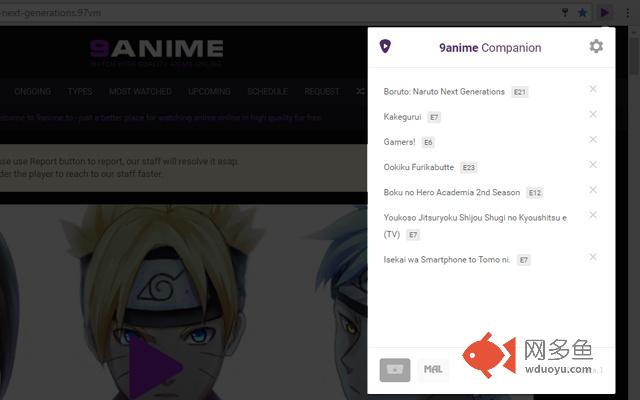Open the MOST WATCHED menu item
The height and width of the screenshot is (400, 640).
pyautogui.click(x=140, y=91)
